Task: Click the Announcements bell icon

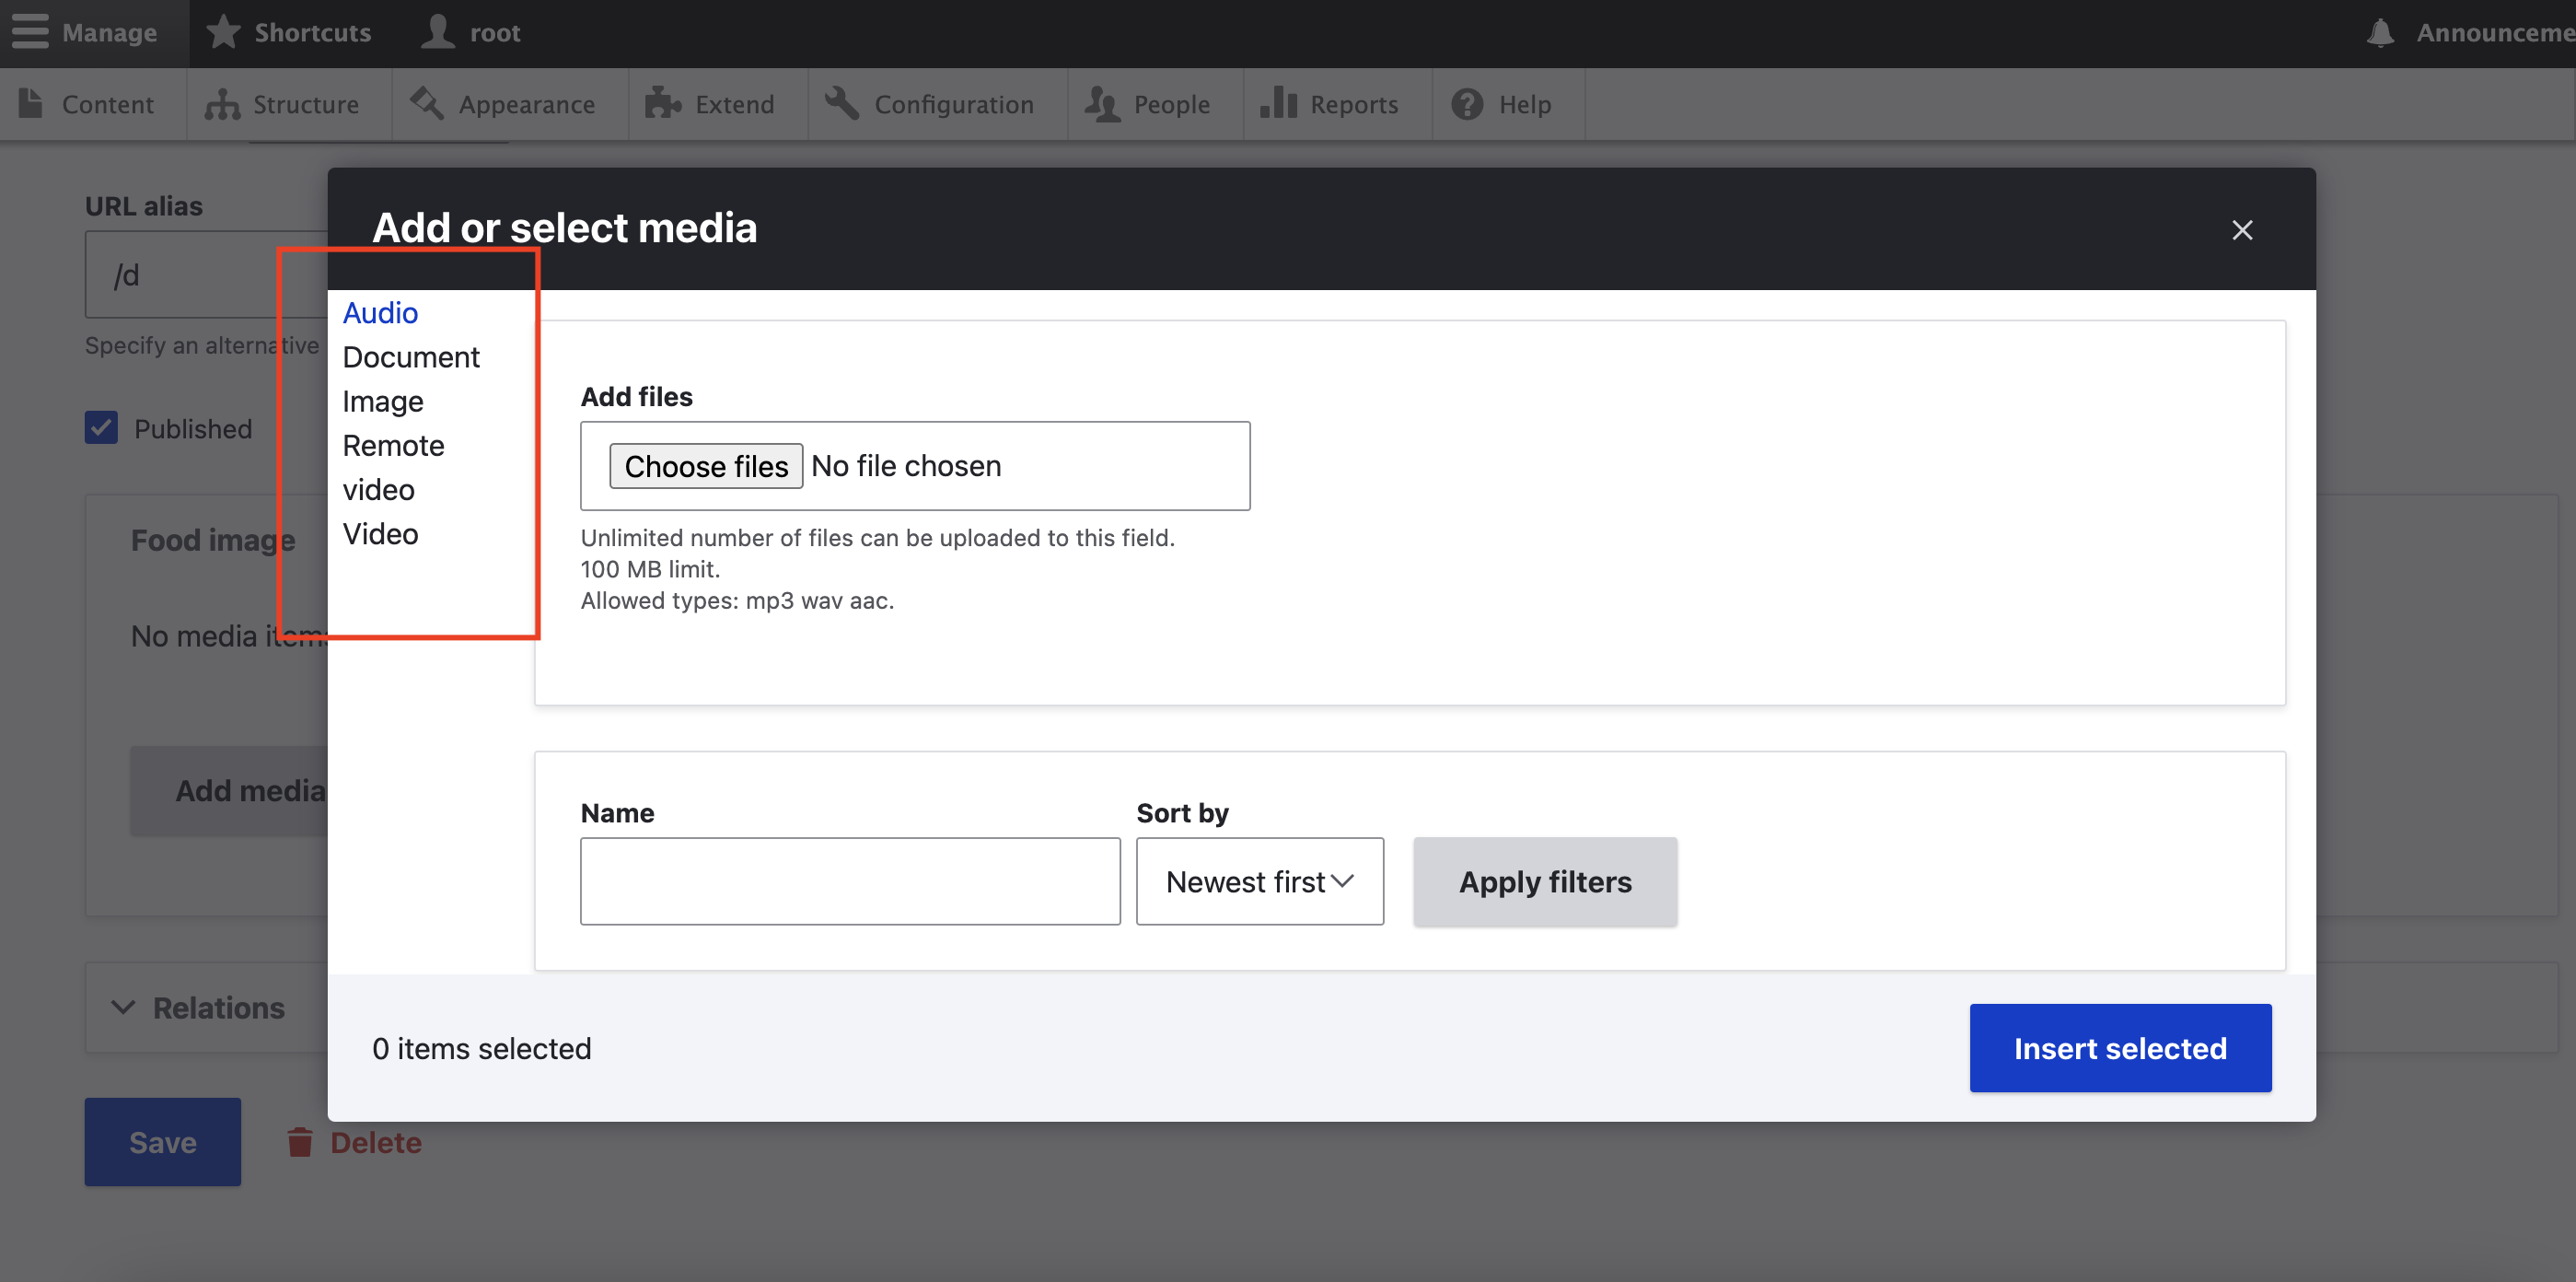Action: point(2381,31)
